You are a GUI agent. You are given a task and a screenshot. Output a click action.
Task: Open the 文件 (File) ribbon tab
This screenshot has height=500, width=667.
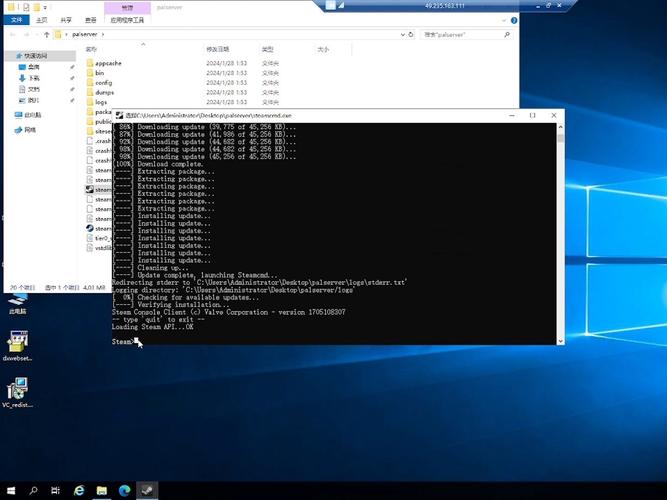point(17,20)
